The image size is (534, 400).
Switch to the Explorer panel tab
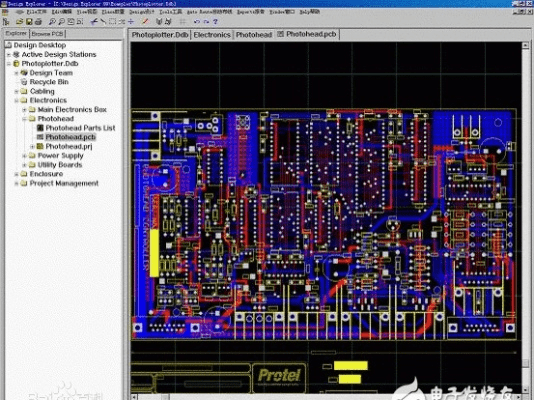coord(16,33)
